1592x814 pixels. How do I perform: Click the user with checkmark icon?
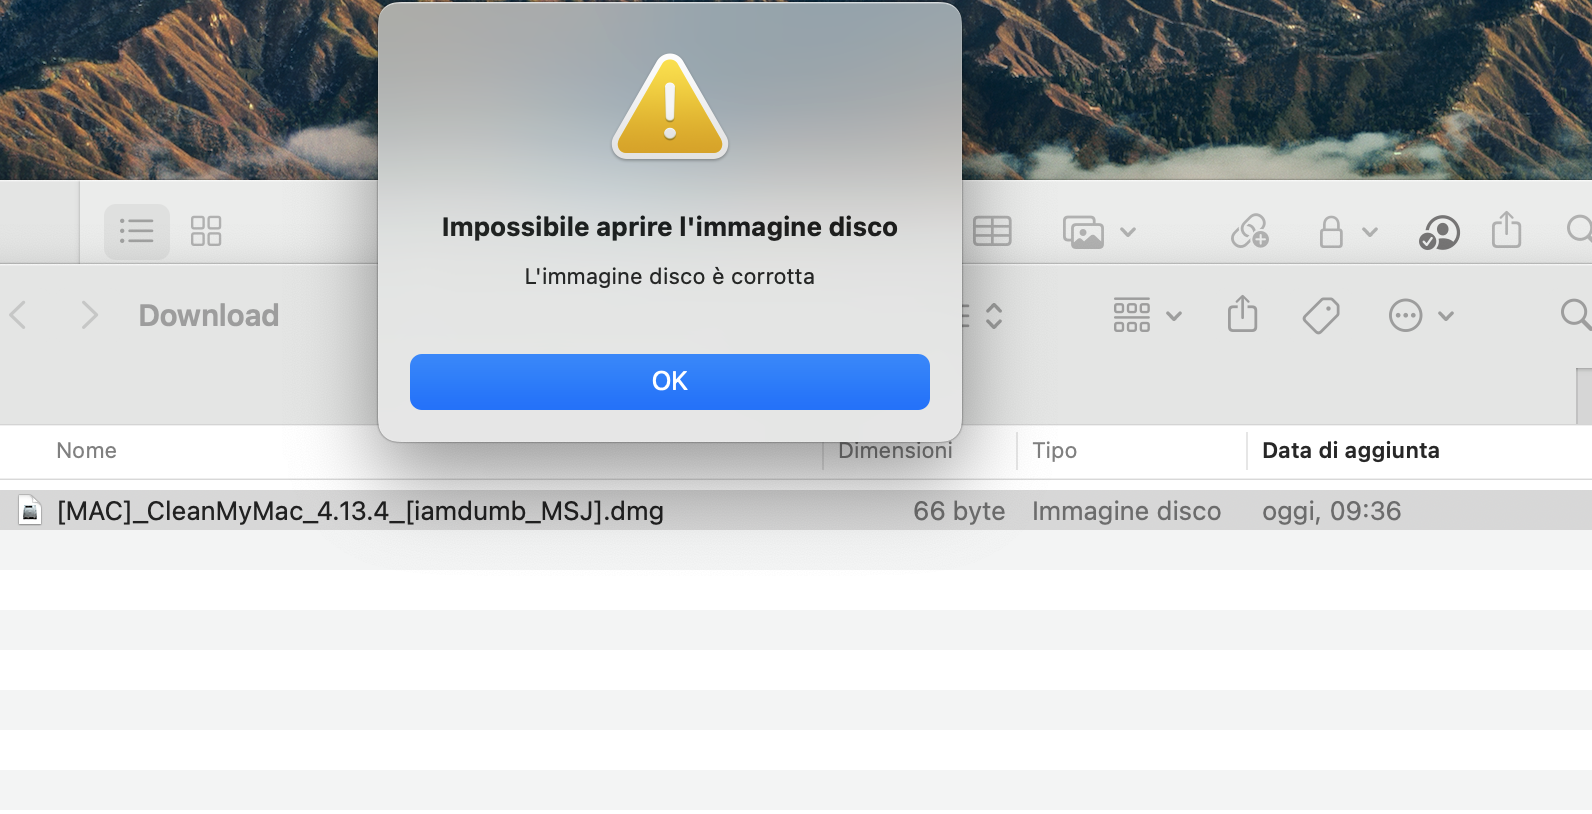pos(1439,232)
